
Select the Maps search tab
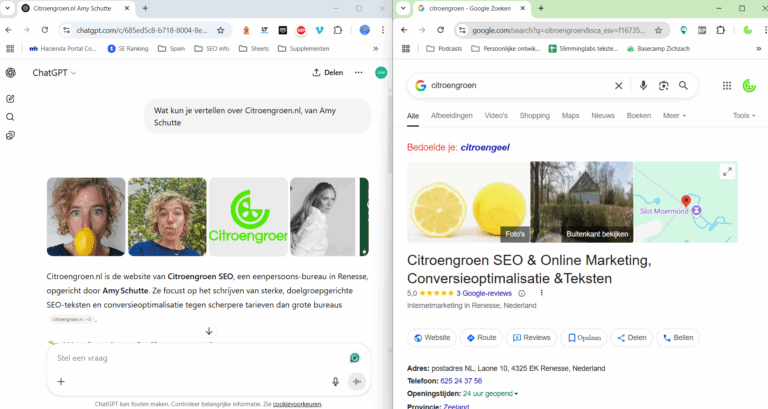570,116
